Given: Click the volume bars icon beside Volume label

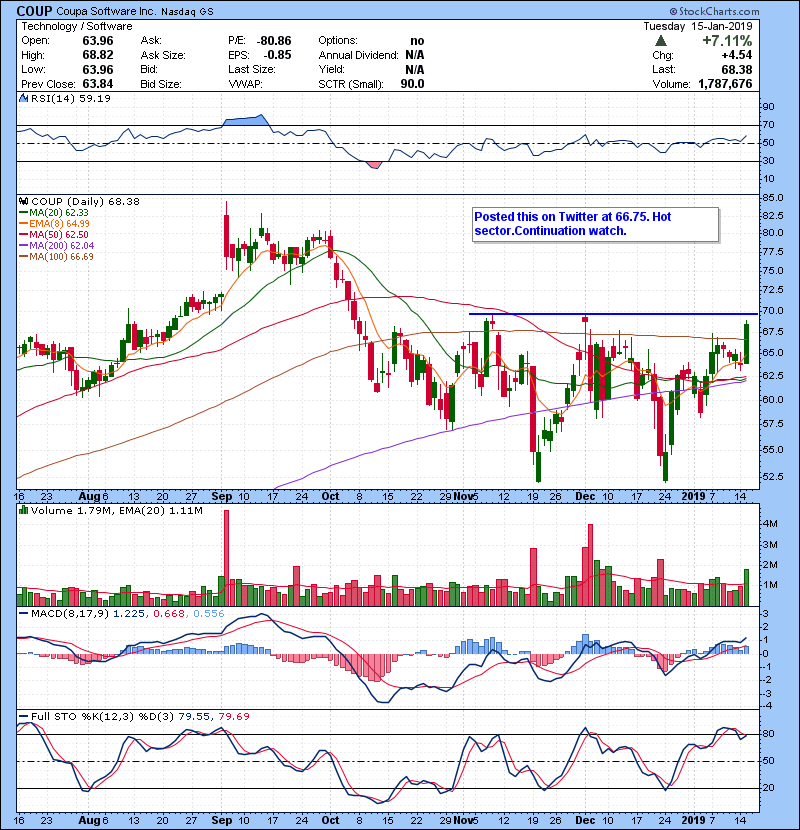Looking at the screenshot, I should pos(24,510).
